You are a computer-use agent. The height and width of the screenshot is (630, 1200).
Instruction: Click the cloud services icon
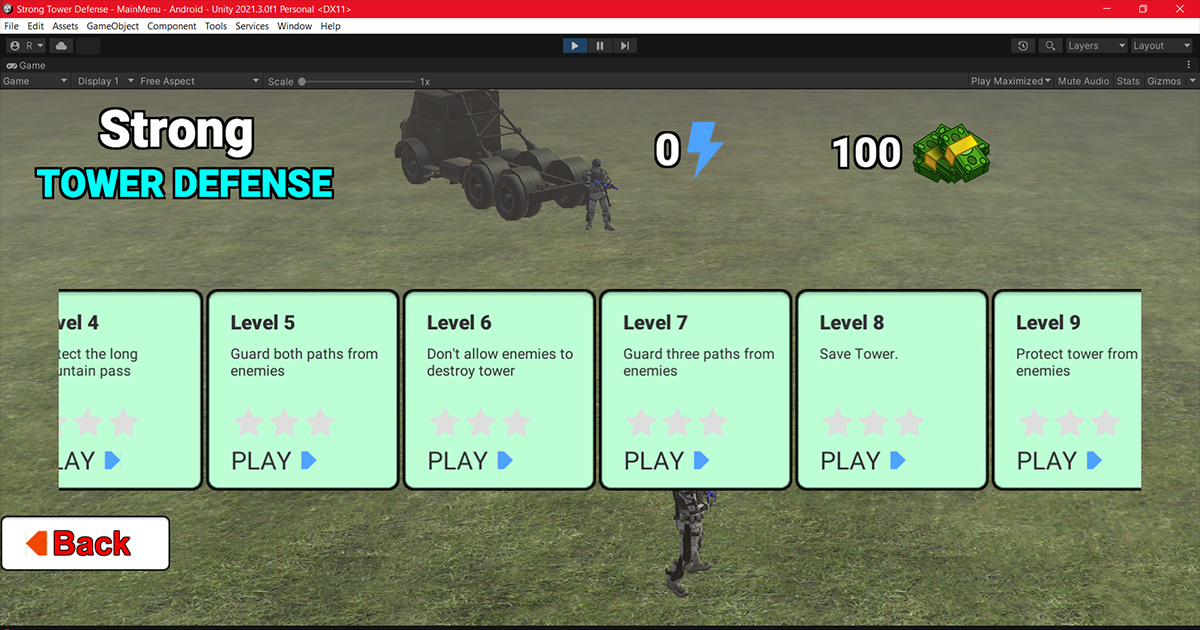coord(62,46)
